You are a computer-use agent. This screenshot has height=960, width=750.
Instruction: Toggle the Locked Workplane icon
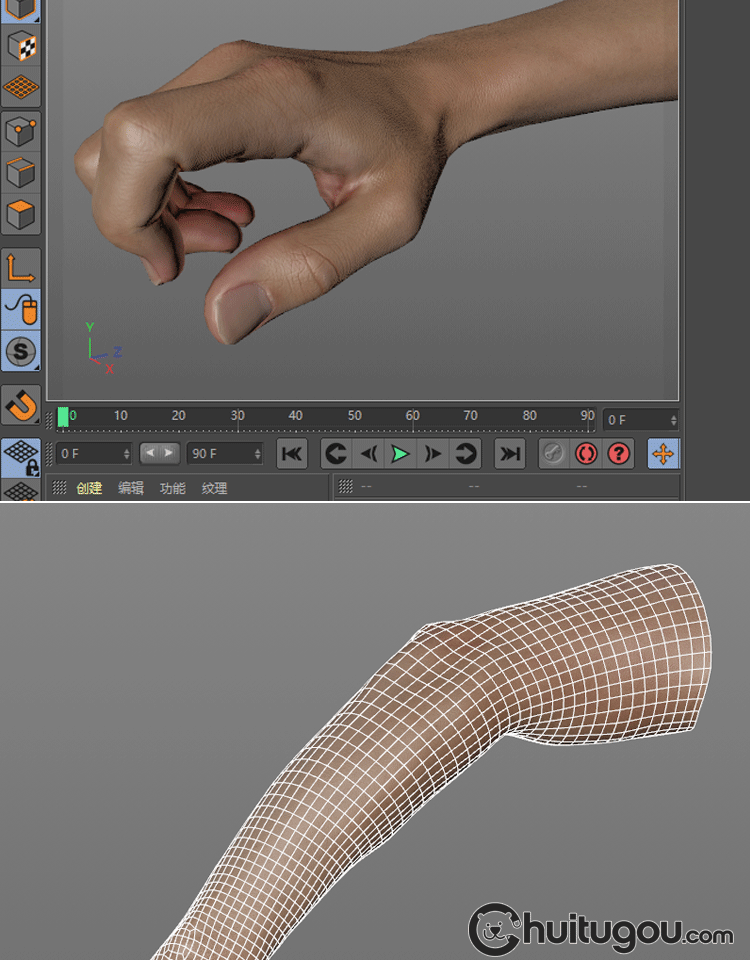pyautogui.click(x=20, y=456)
